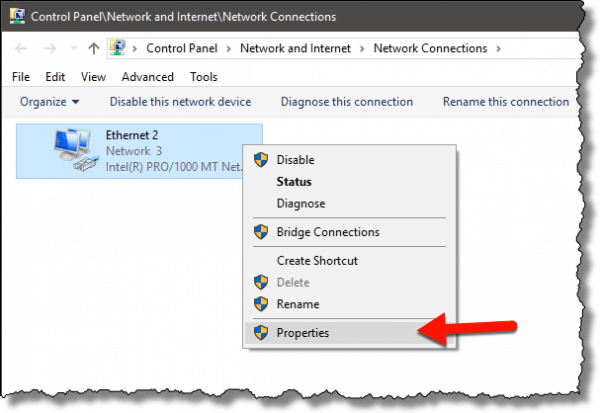Click the forward arrow navigation icon
Image resolution: width=600 pixels, height=413 pixels.
pyautogui.click(x=50, y=49)
